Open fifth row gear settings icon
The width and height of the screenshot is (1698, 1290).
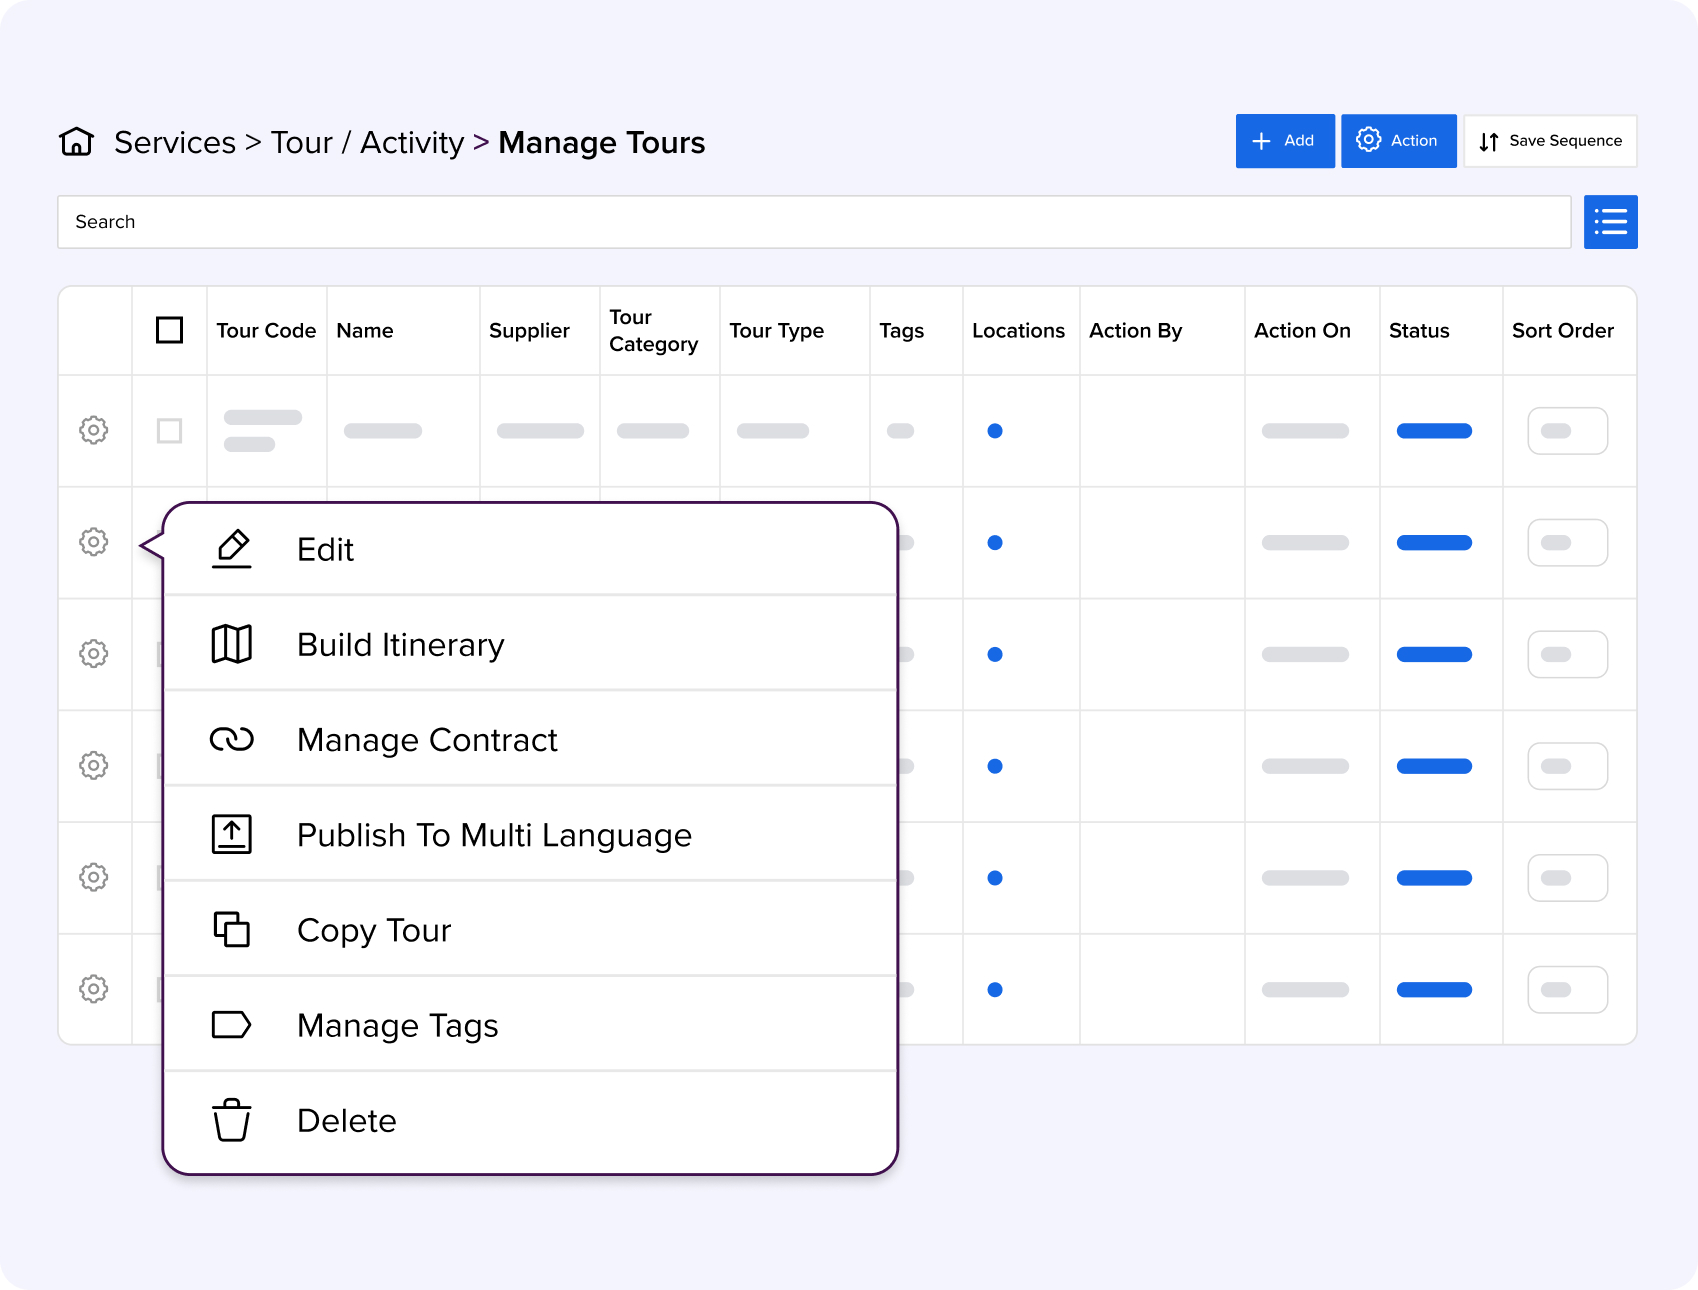(x=94, y=878)
